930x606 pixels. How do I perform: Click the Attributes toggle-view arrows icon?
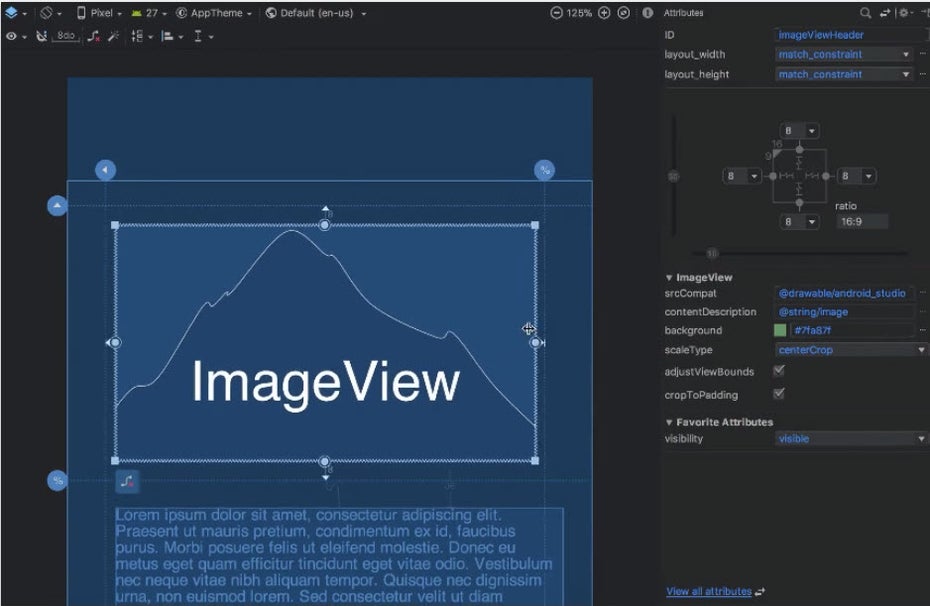tap(885, 12)
